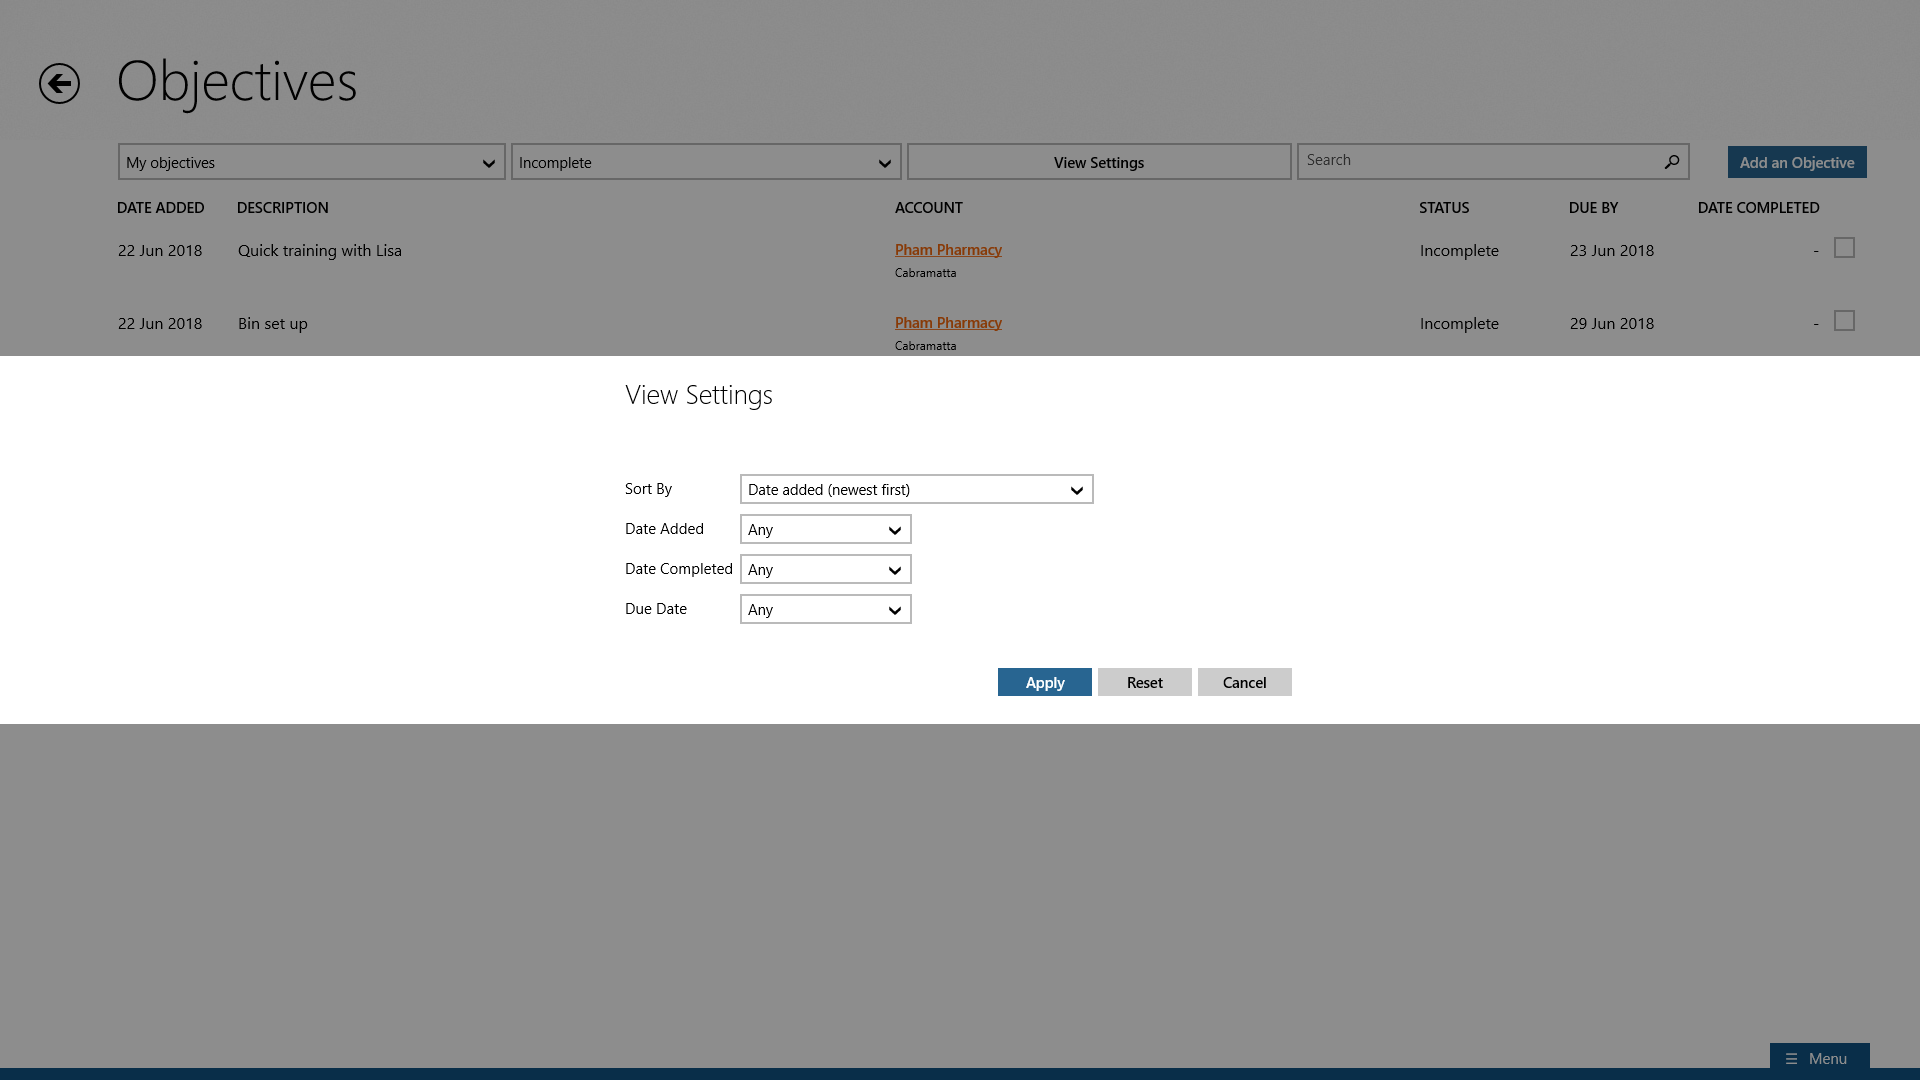Open the Incomplete status filter dropdown
The height and width of the screenshot is (1080, 1920).
(705, 162)
